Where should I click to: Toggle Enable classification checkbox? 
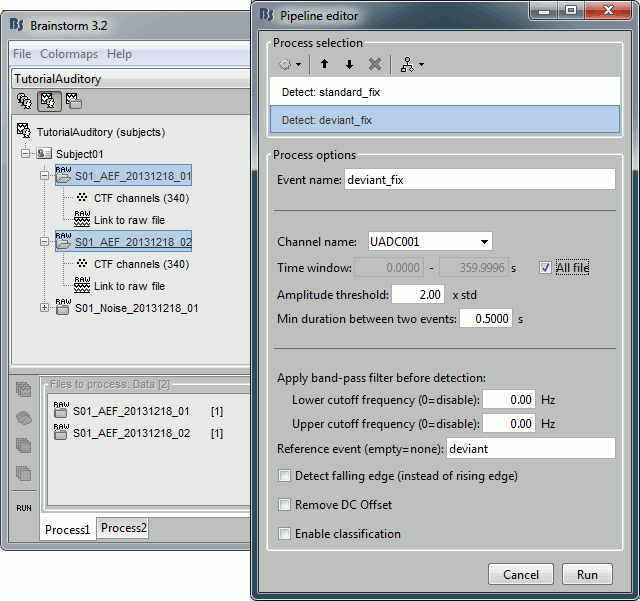click(x=286, y=534)
